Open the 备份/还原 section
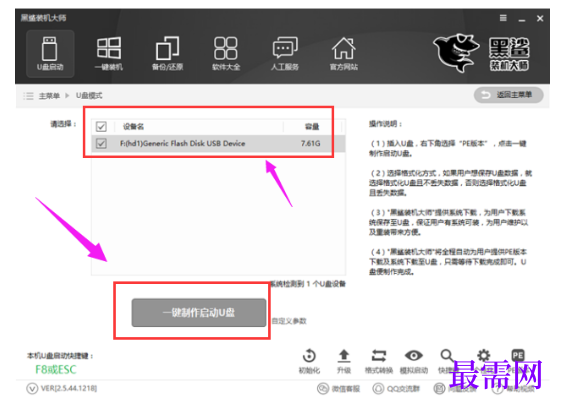561x406 pixels. 167,54
